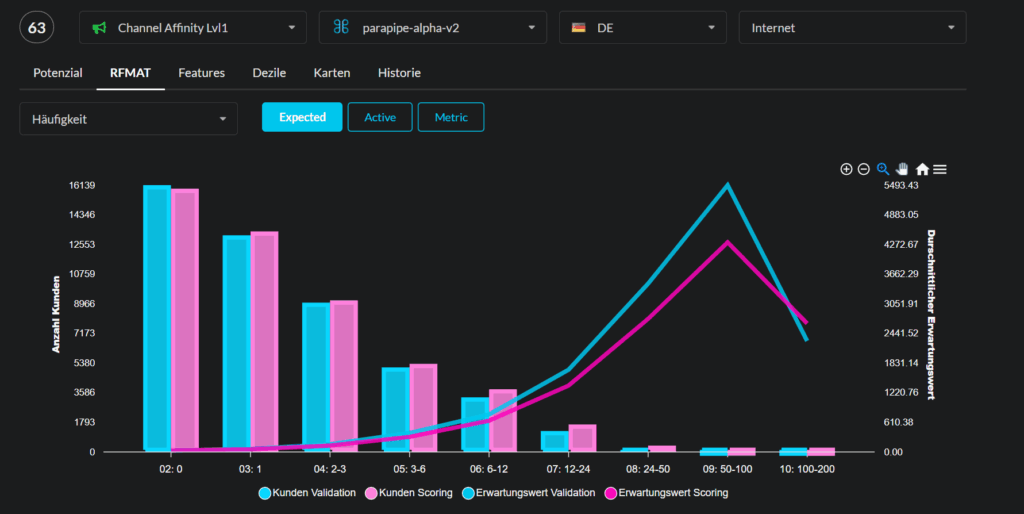
Task: Open the Häufigkeit selection dropdown
Action: point(129,118)
